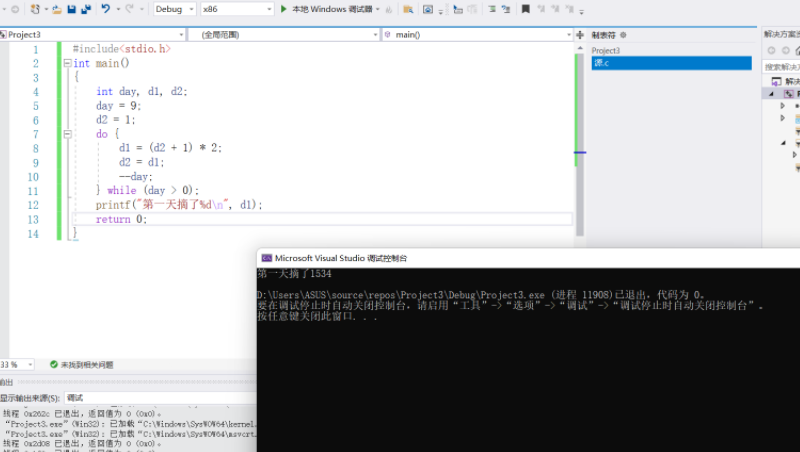
Task: Click the Project3.exe exit path console line
Action: (x=481, y=295)
